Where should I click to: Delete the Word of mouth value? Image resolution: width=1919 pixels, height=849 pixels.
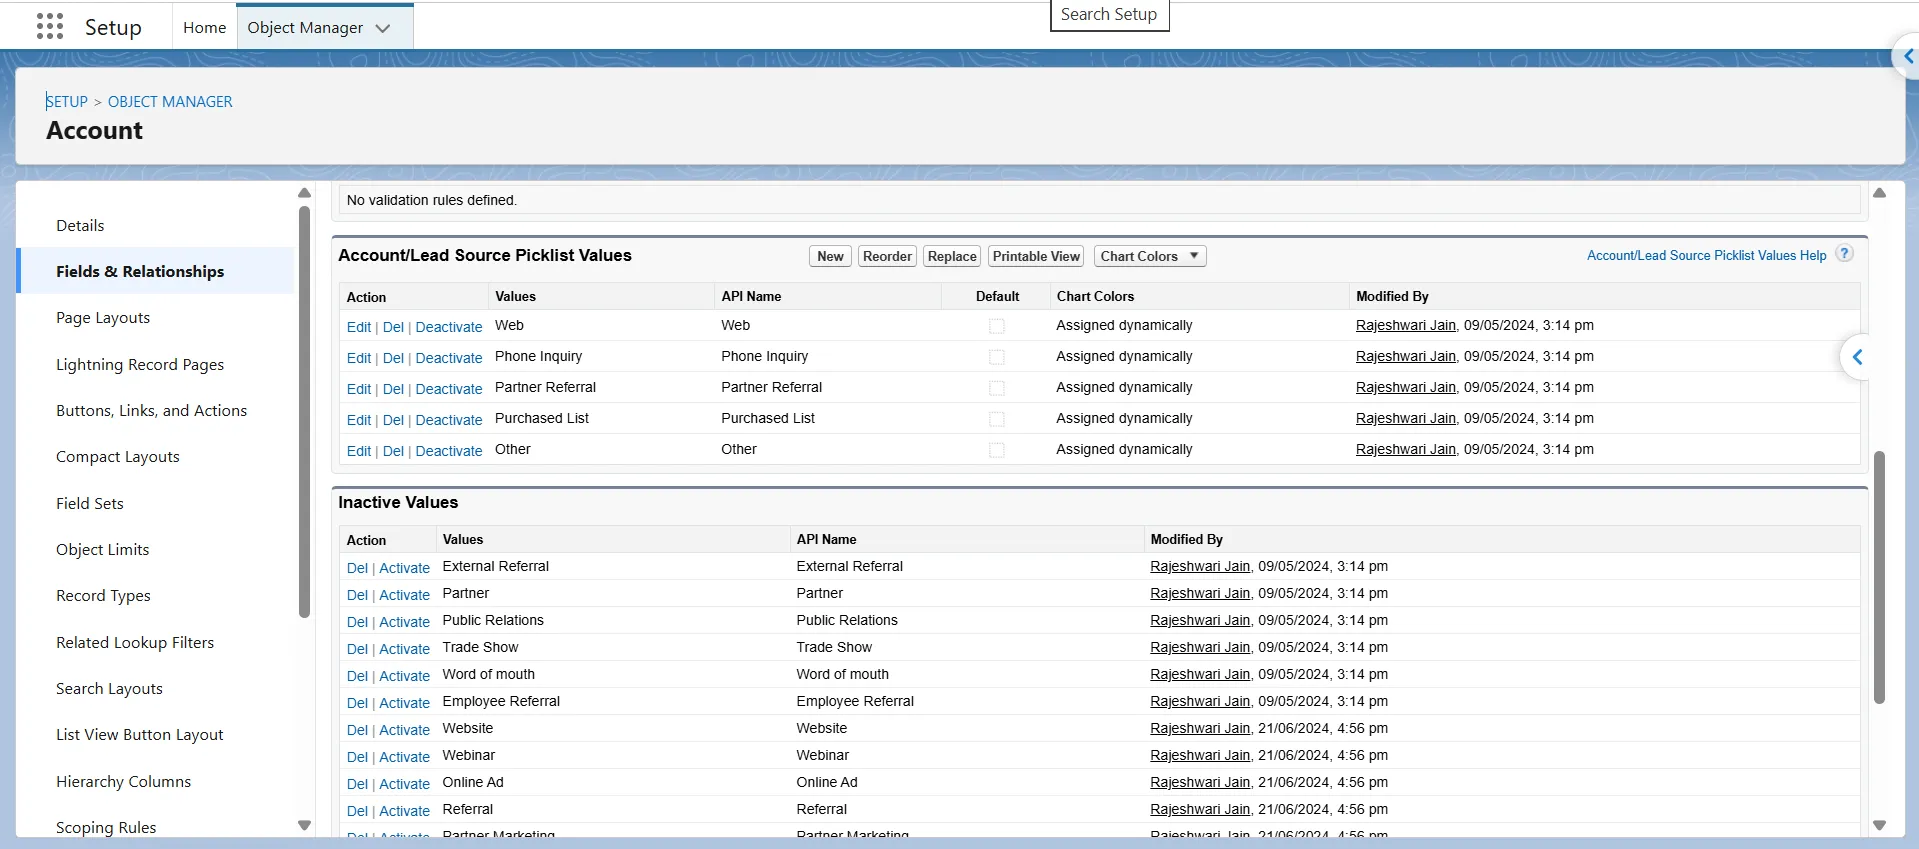pyautogui.click(x=357, y=676)
